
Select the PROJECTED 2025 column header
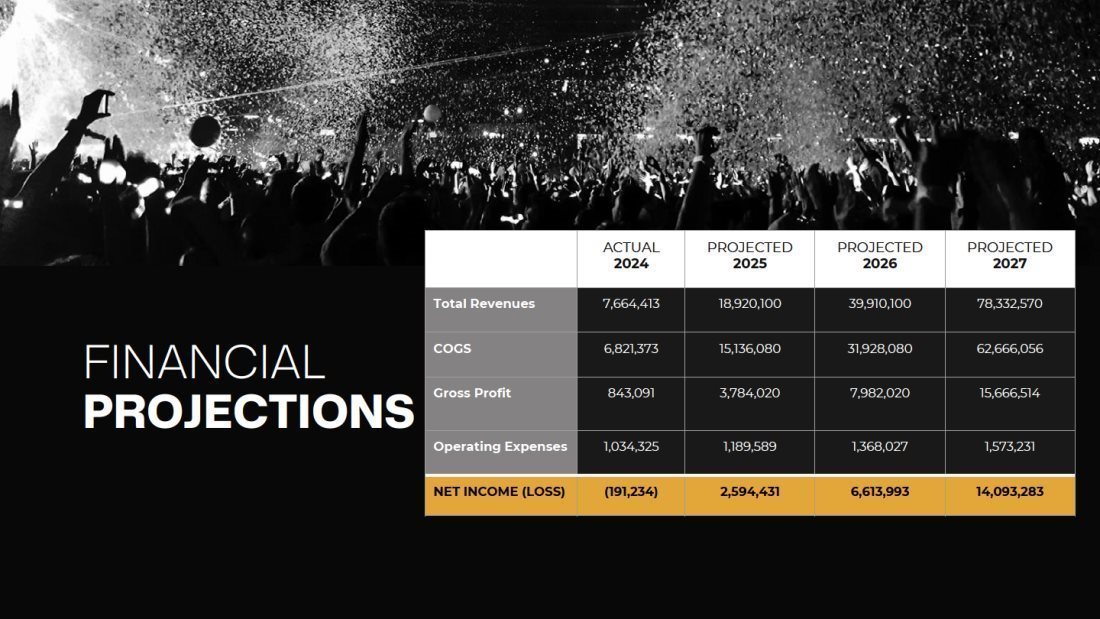749,258
